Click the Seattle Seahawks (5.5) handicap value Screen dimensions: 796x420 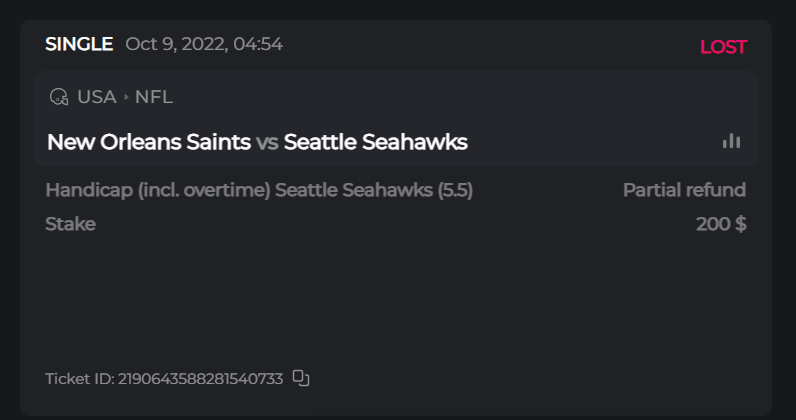click(374, 190)
